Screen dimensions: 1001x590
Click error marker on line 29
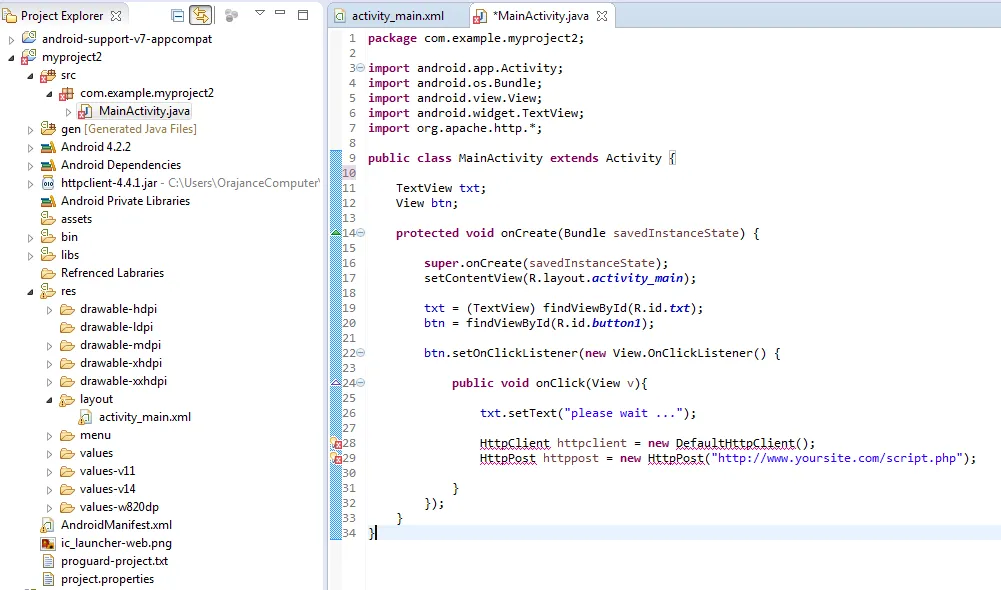coord(336,458)
